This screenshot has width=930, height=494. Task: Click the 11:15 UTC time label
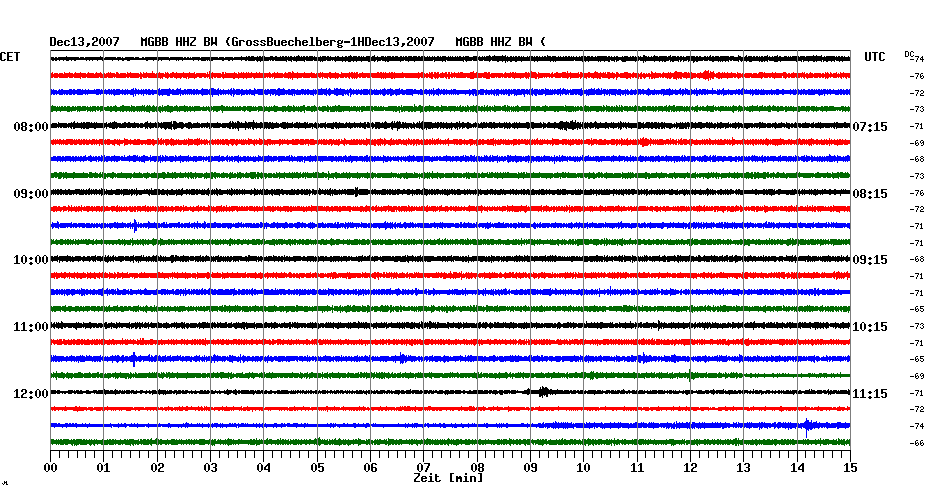pos(870,394)
